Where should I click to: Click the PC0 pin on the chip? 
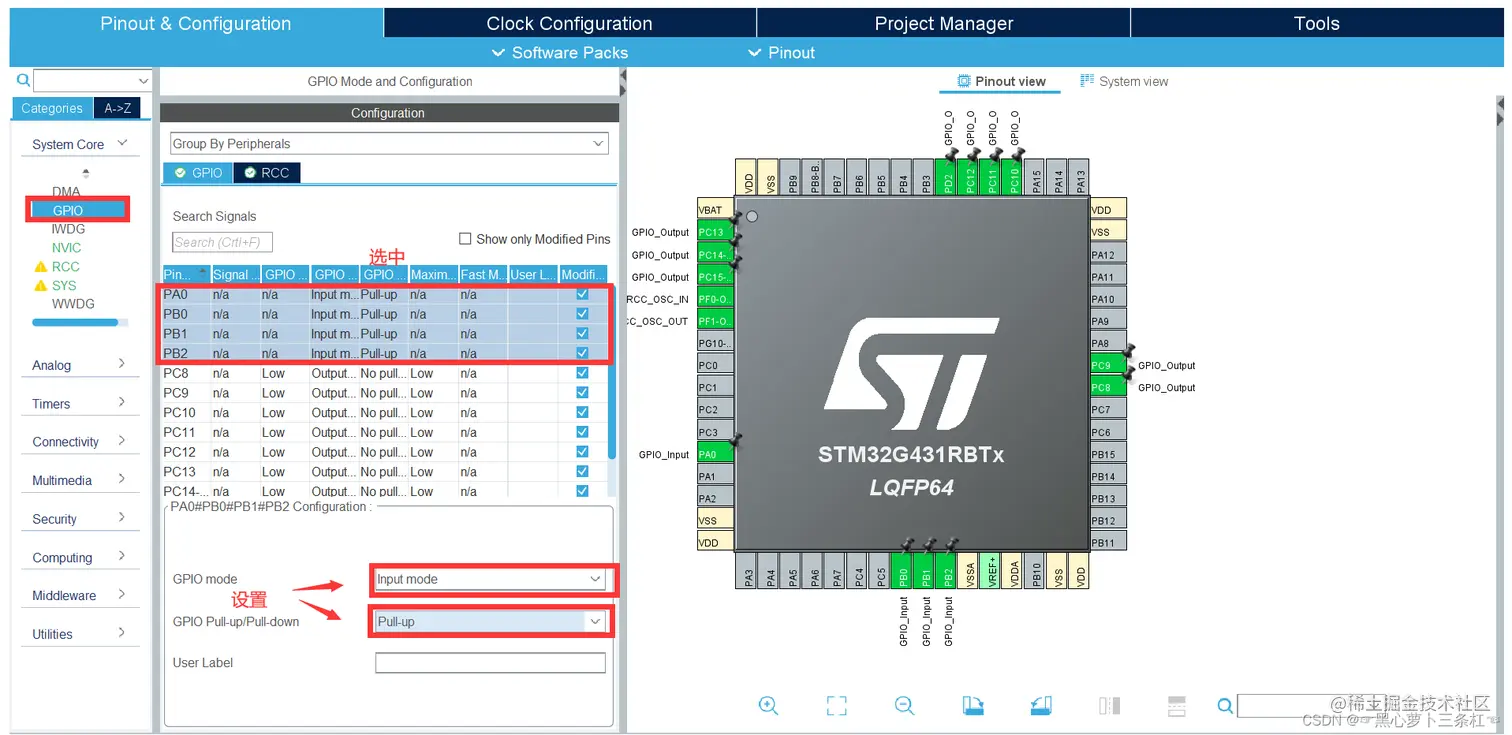pos(715,365)
